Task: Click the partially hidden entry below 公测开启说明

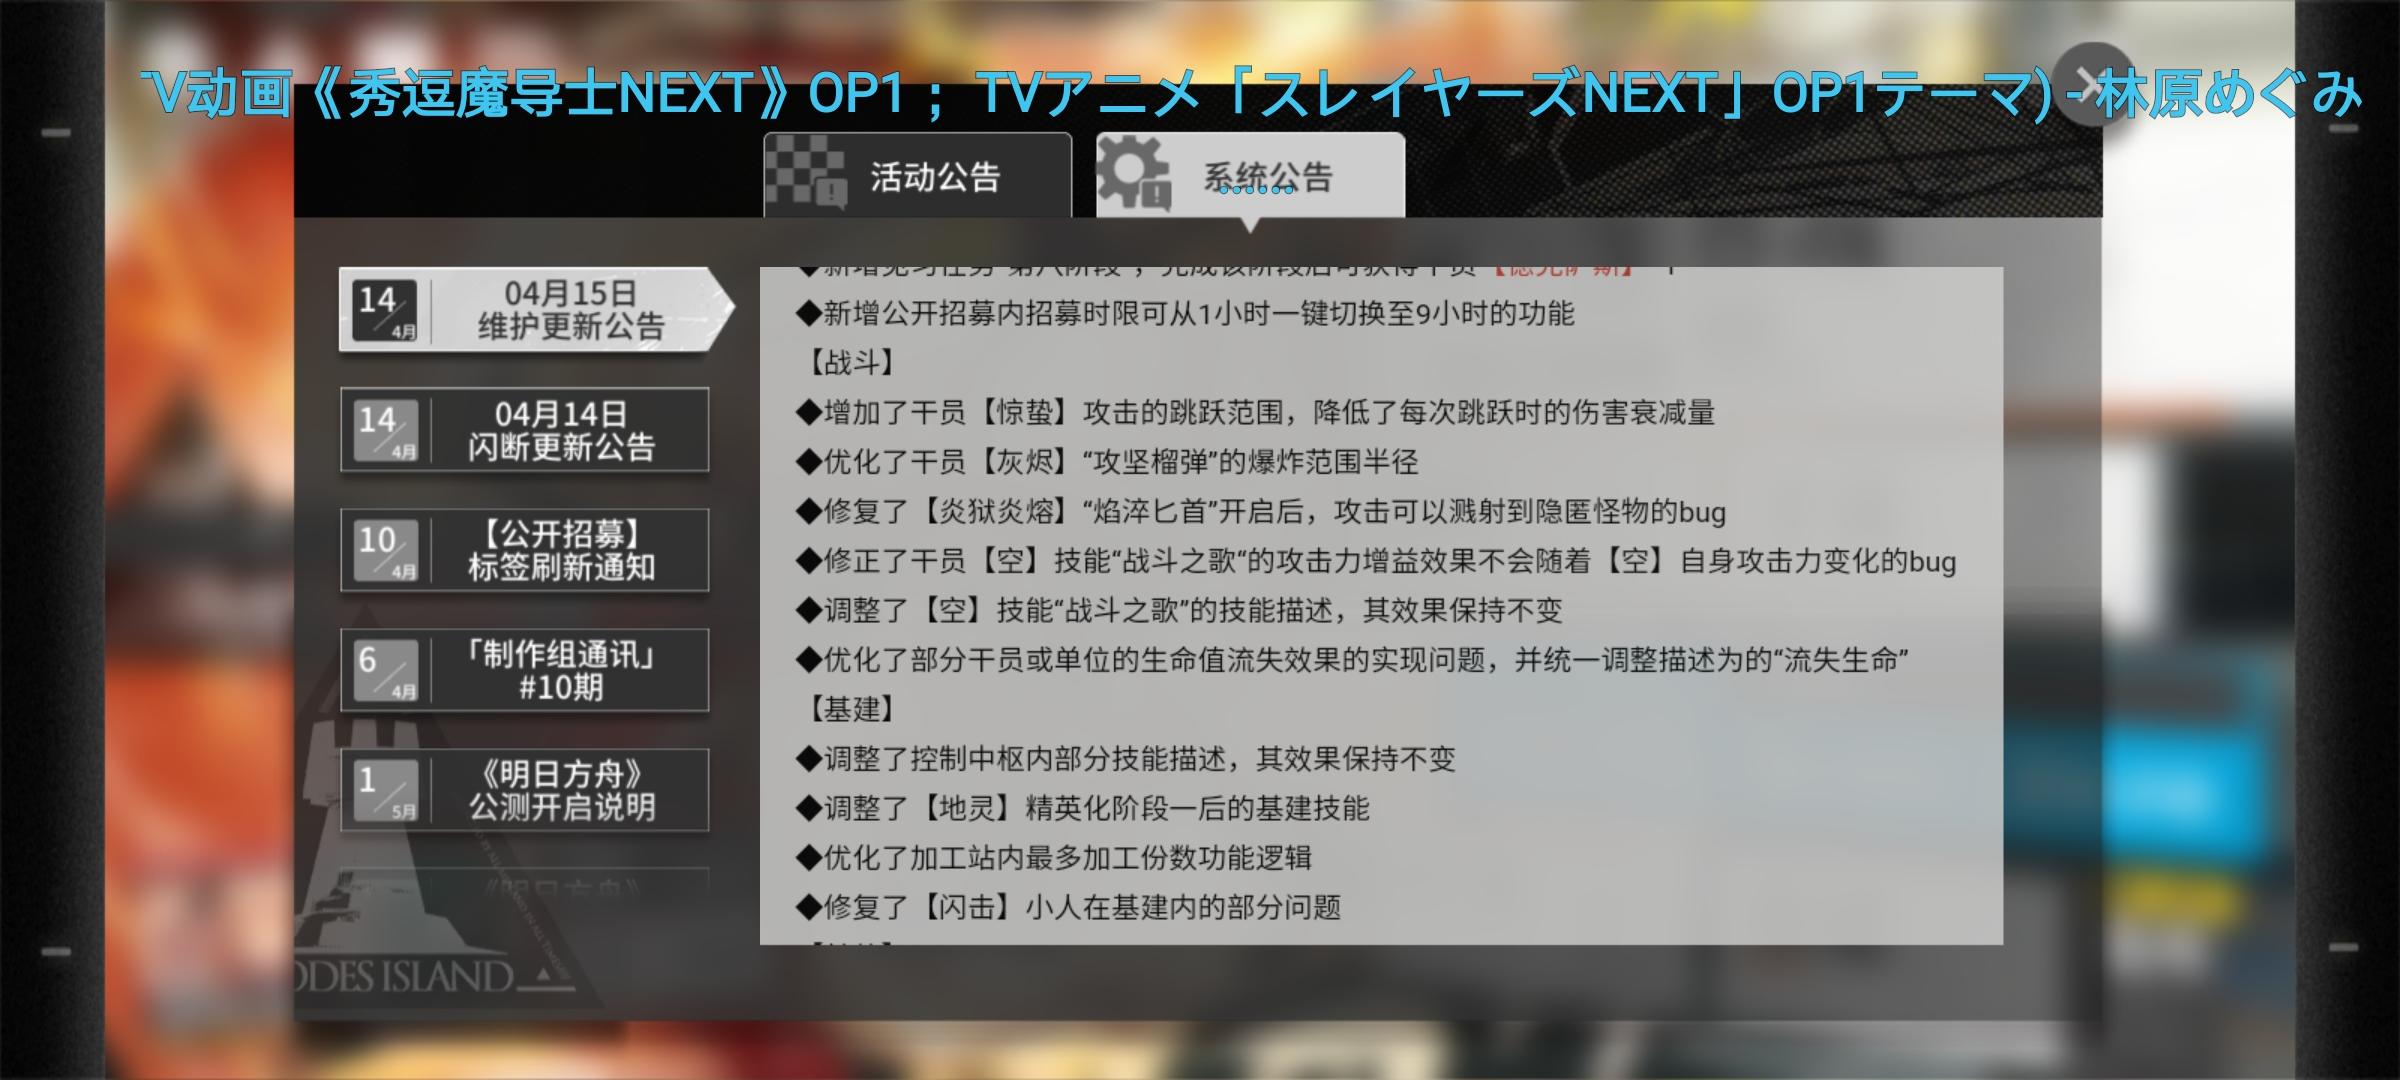Action: [525, 884]
